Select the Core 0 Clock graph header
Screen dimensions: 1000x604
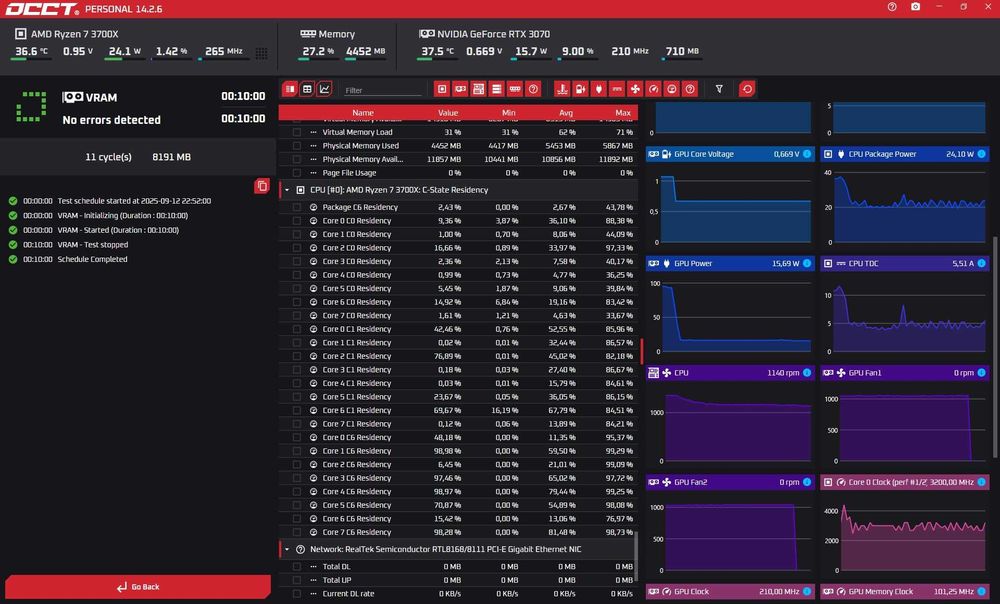tap(905, 482)
